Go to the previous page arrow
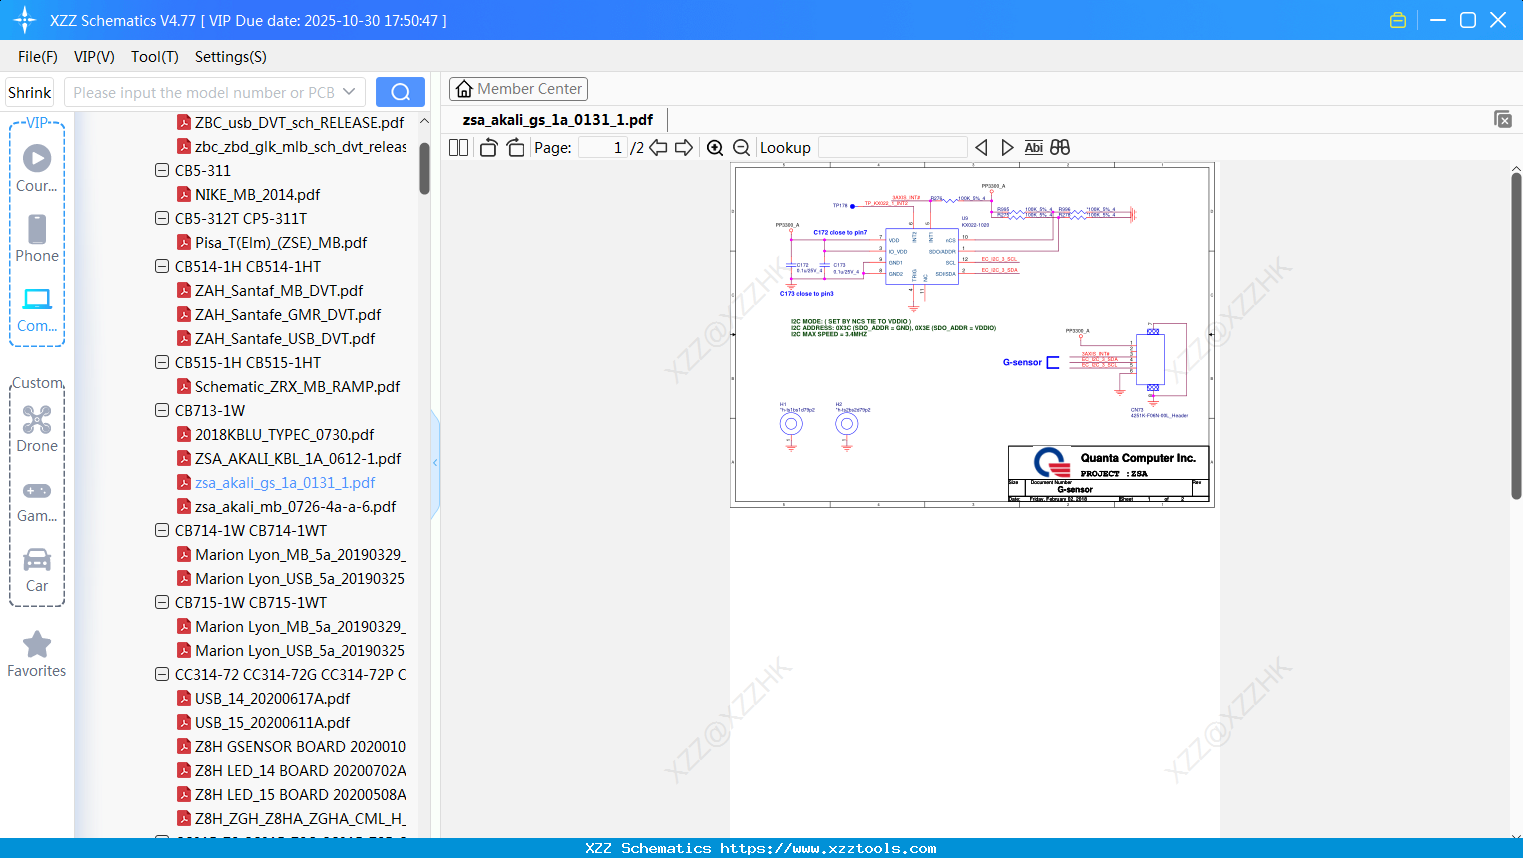1523x858 pixels. (658, 147)
